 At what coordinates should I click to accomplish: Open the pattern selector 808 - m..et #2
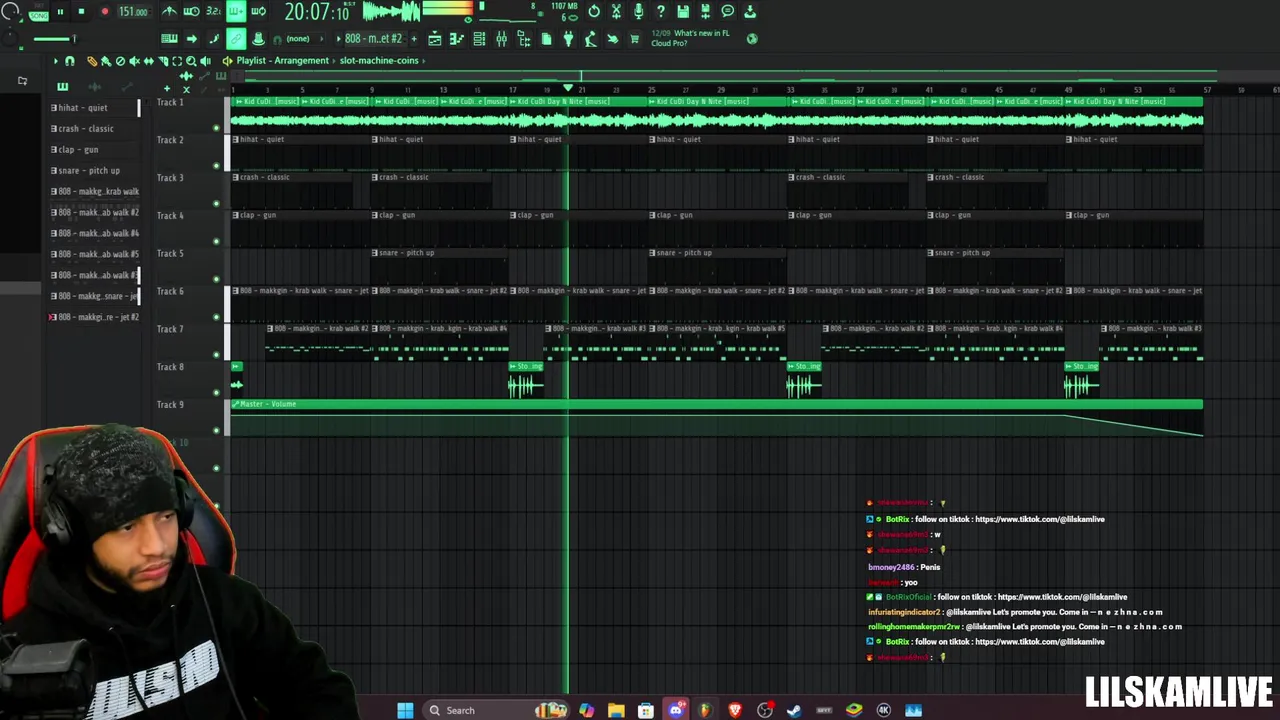coord(373,39)
